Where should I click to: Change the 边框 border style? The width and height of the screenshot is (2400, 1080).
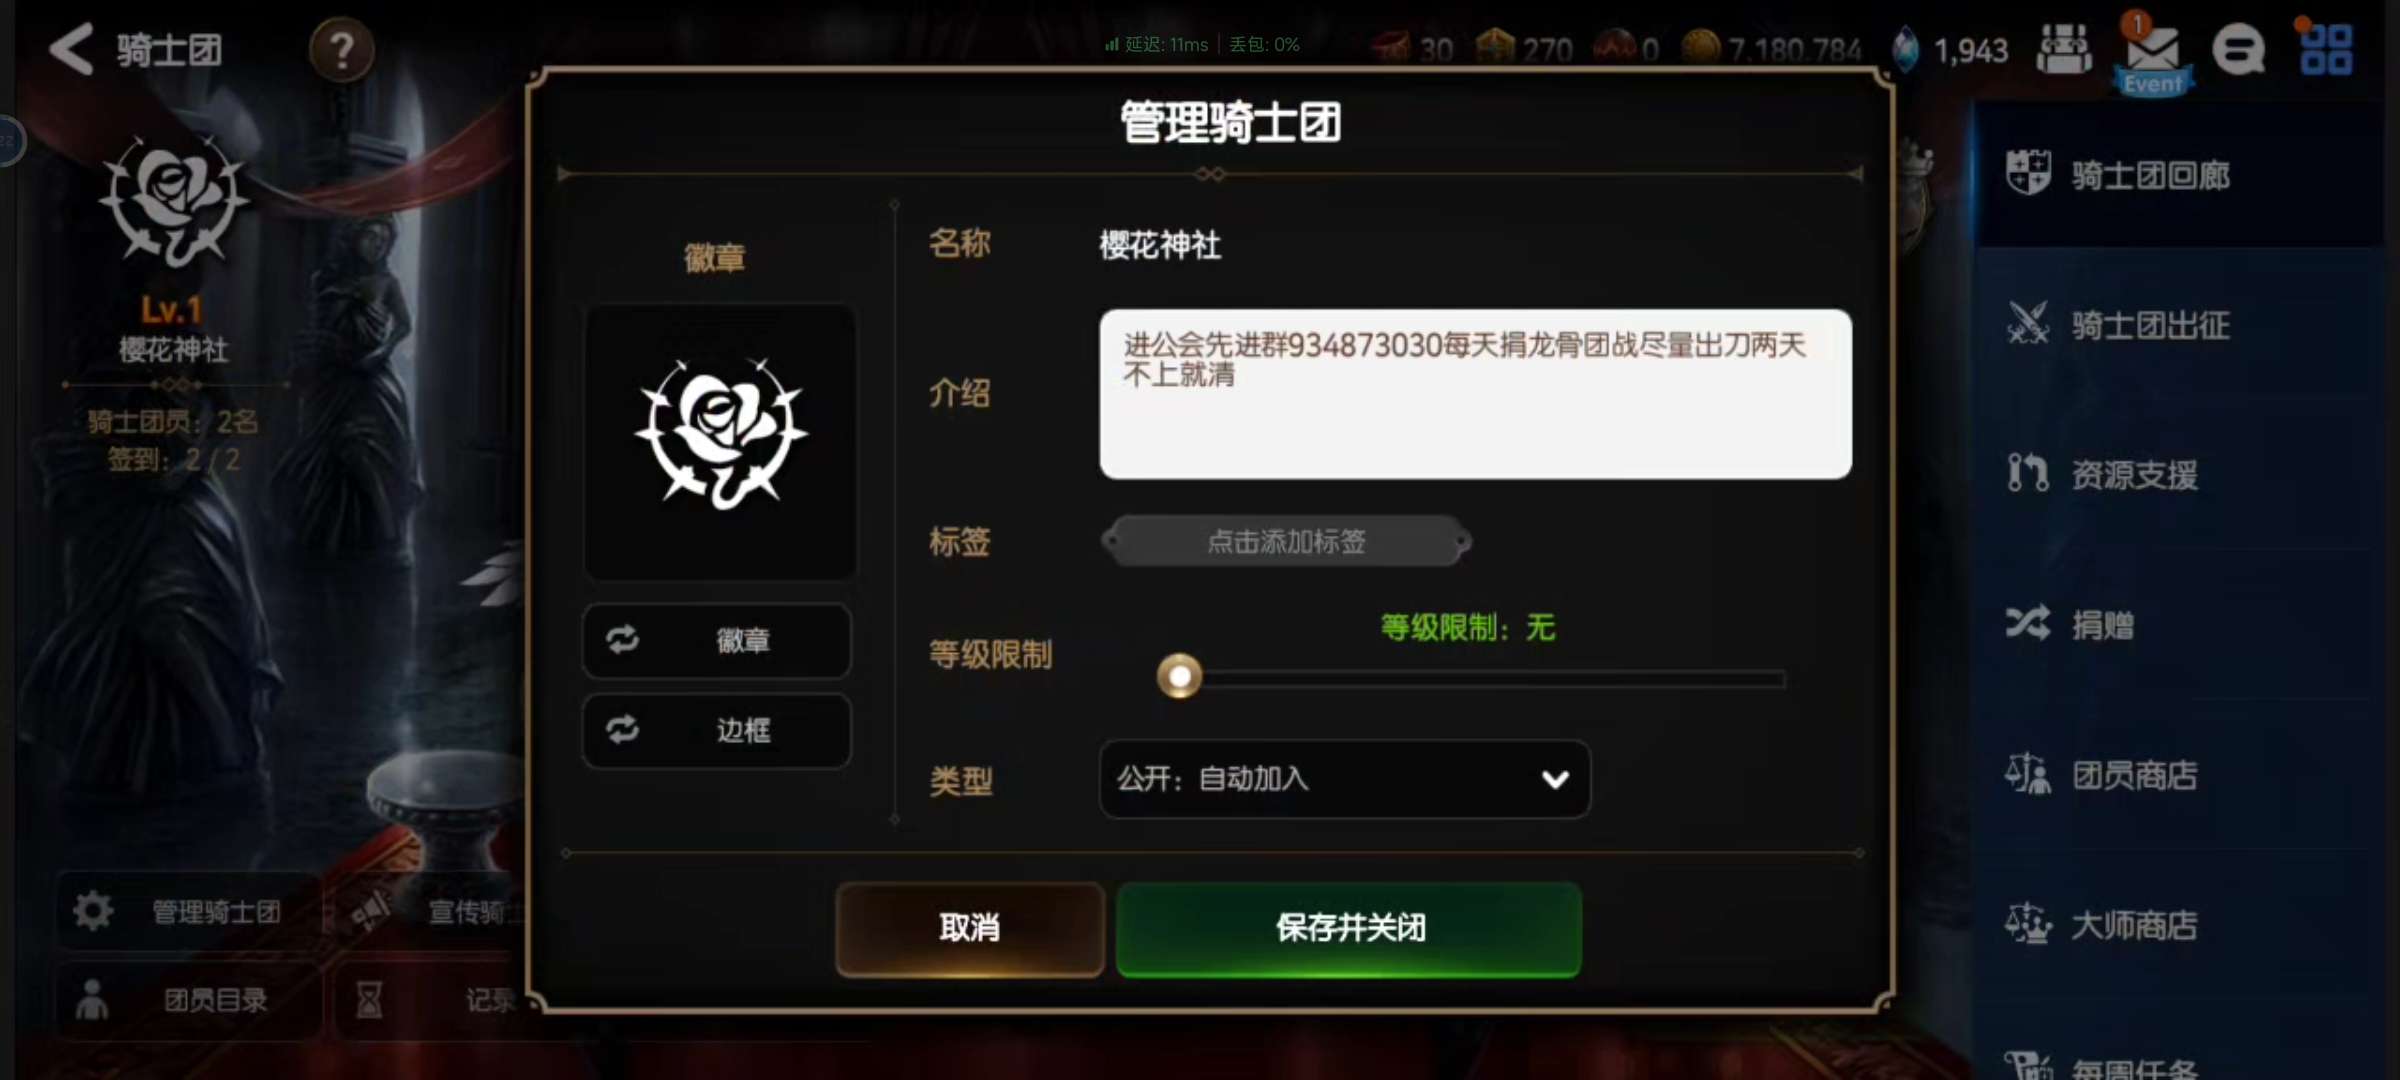point(717,730)
